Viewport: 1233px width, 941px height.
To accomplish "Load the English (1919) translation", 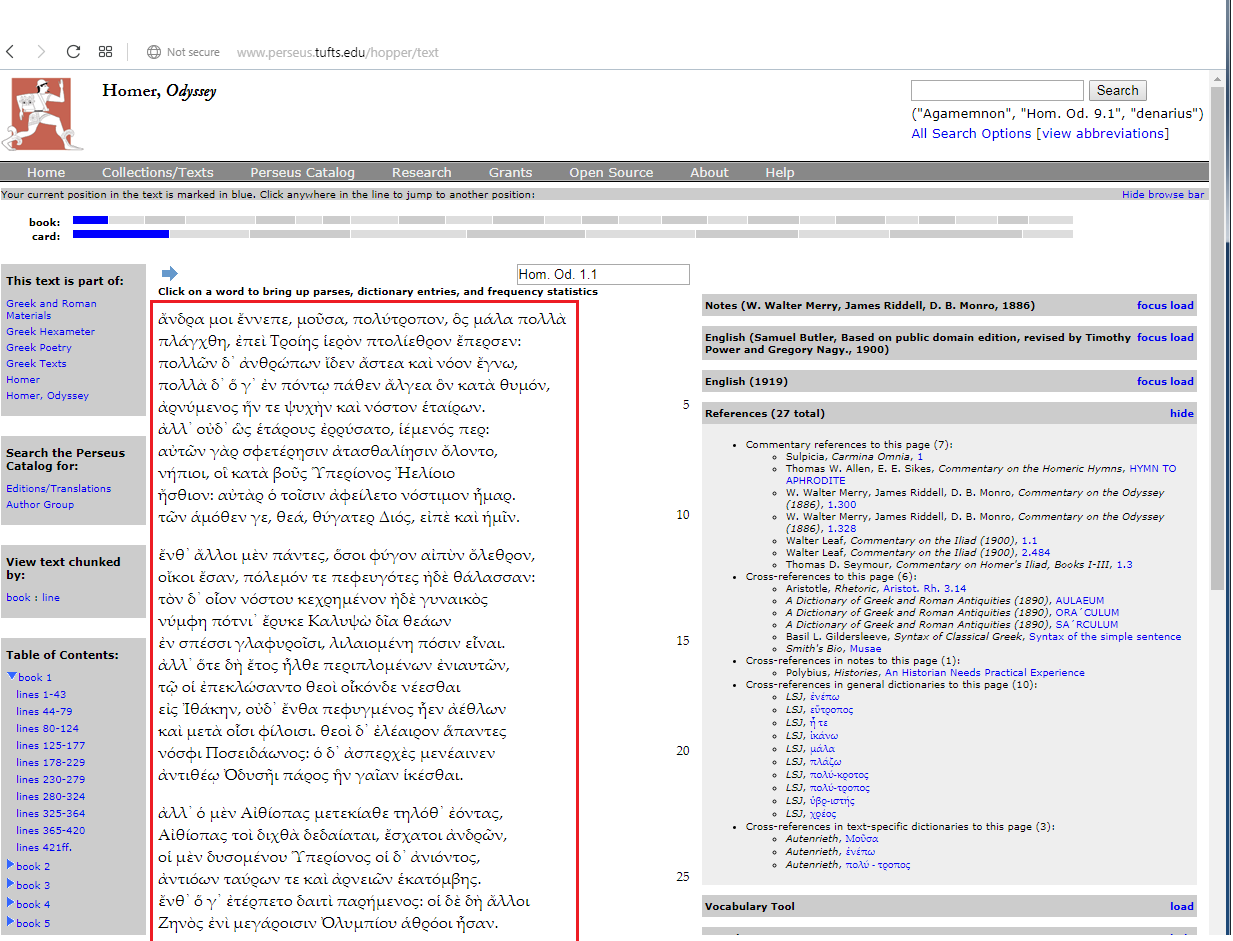I will click(1181, 381).
